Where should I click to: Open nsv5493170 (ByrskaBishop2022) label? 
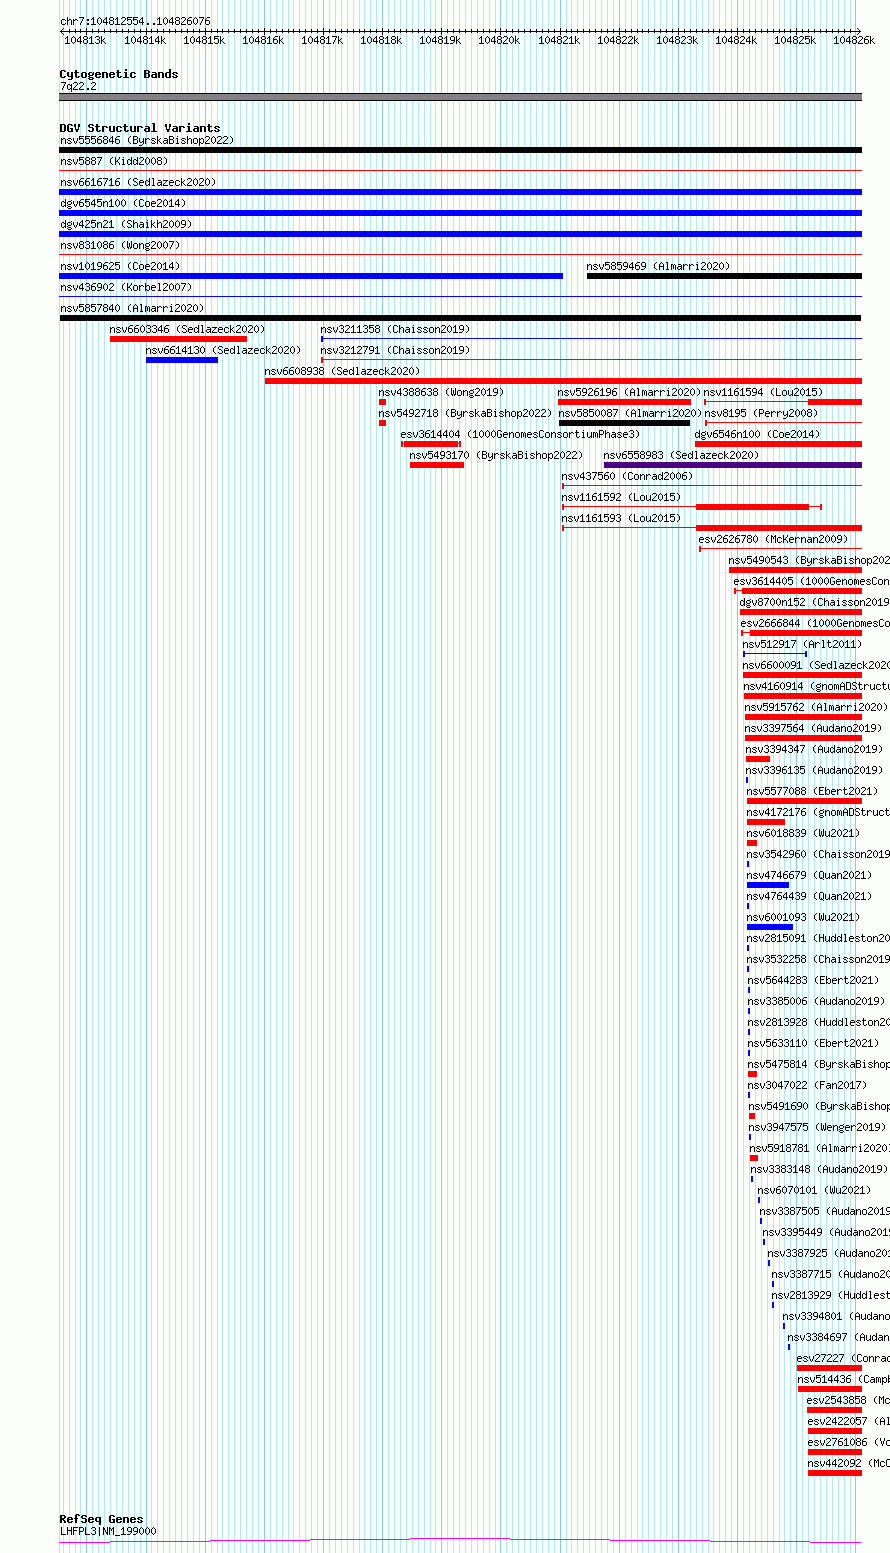pyautogui.click(x=496, y=455)
